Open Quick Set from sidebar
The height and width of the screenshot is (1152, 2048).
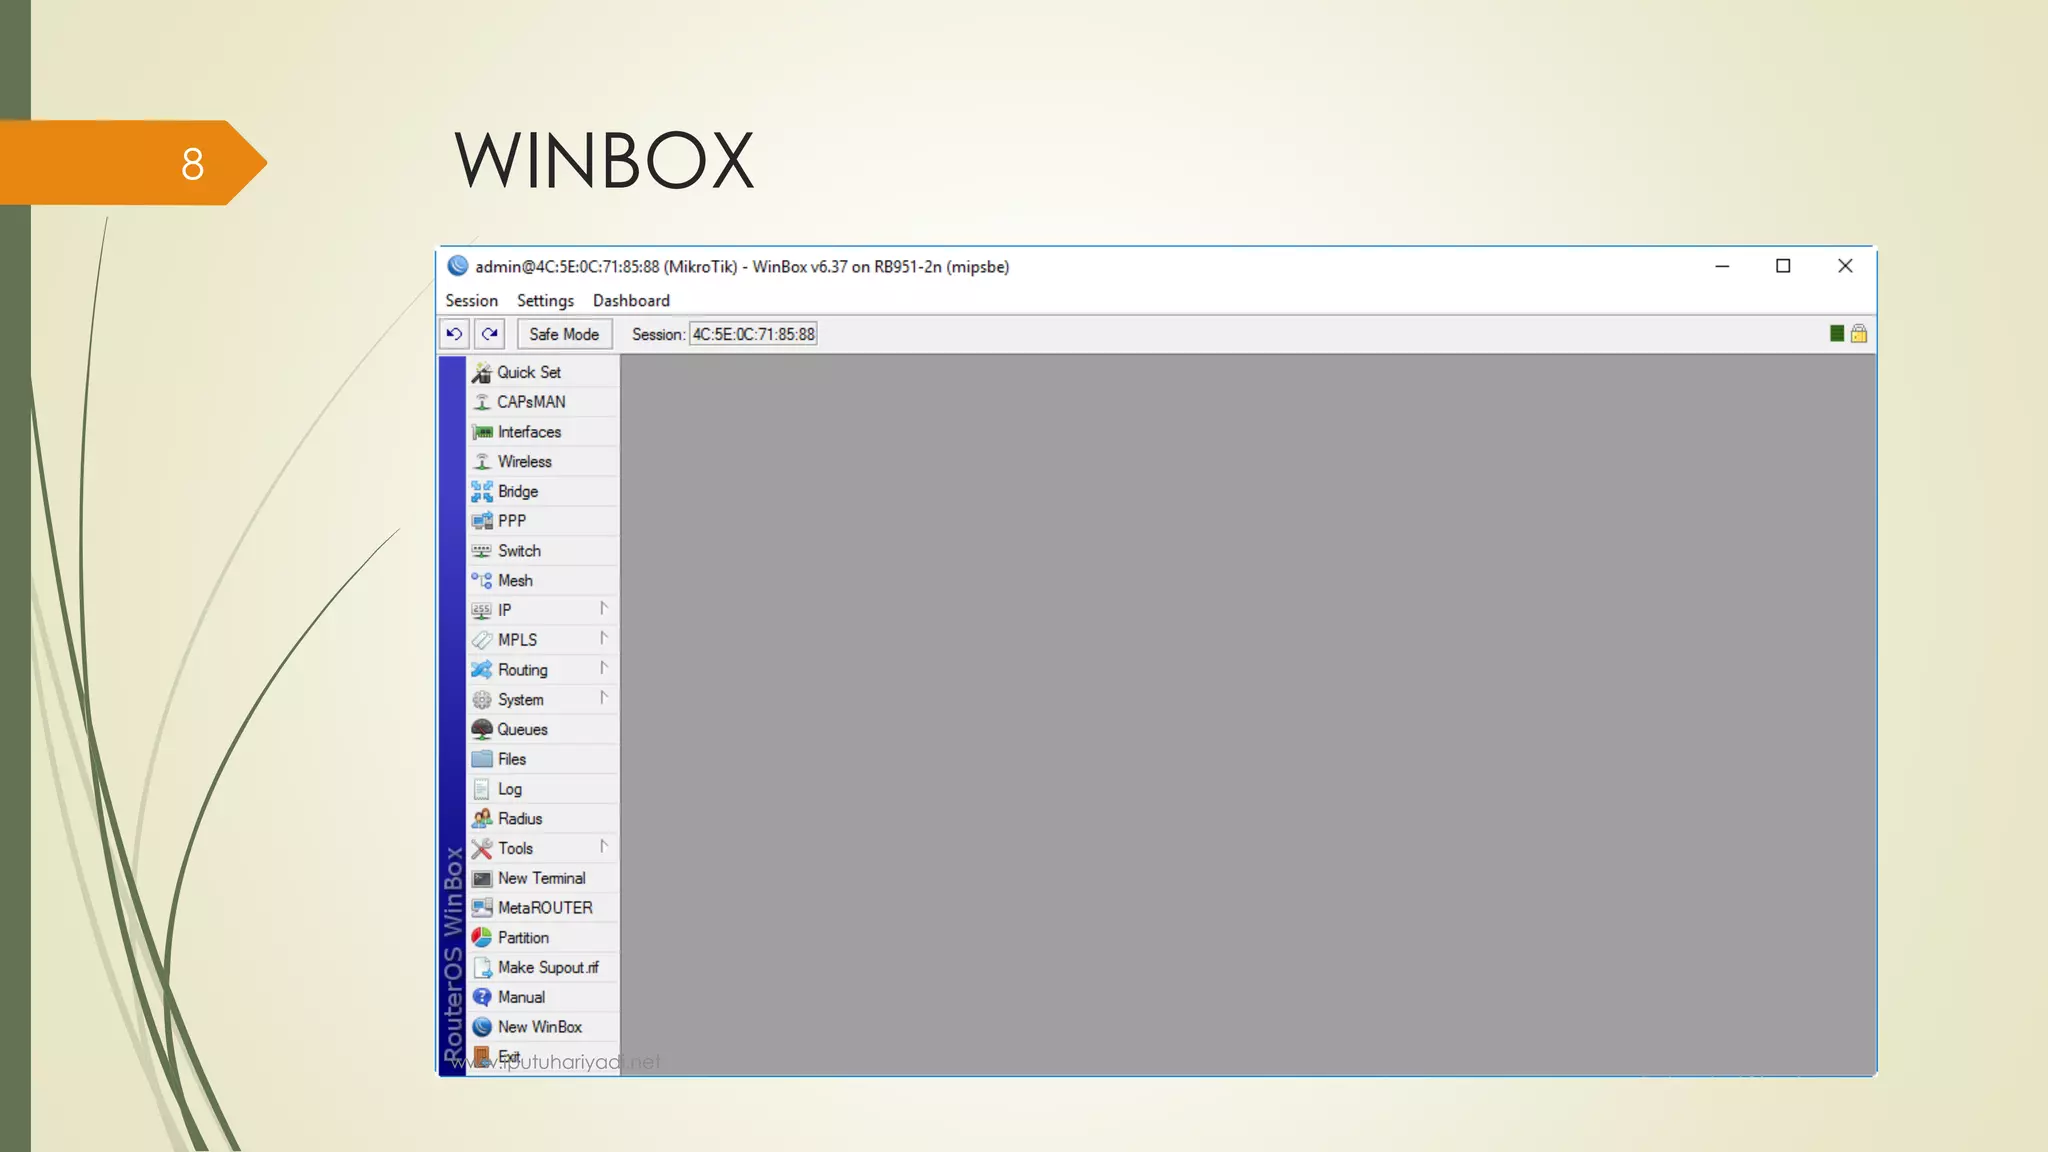(x=543, y=372)
